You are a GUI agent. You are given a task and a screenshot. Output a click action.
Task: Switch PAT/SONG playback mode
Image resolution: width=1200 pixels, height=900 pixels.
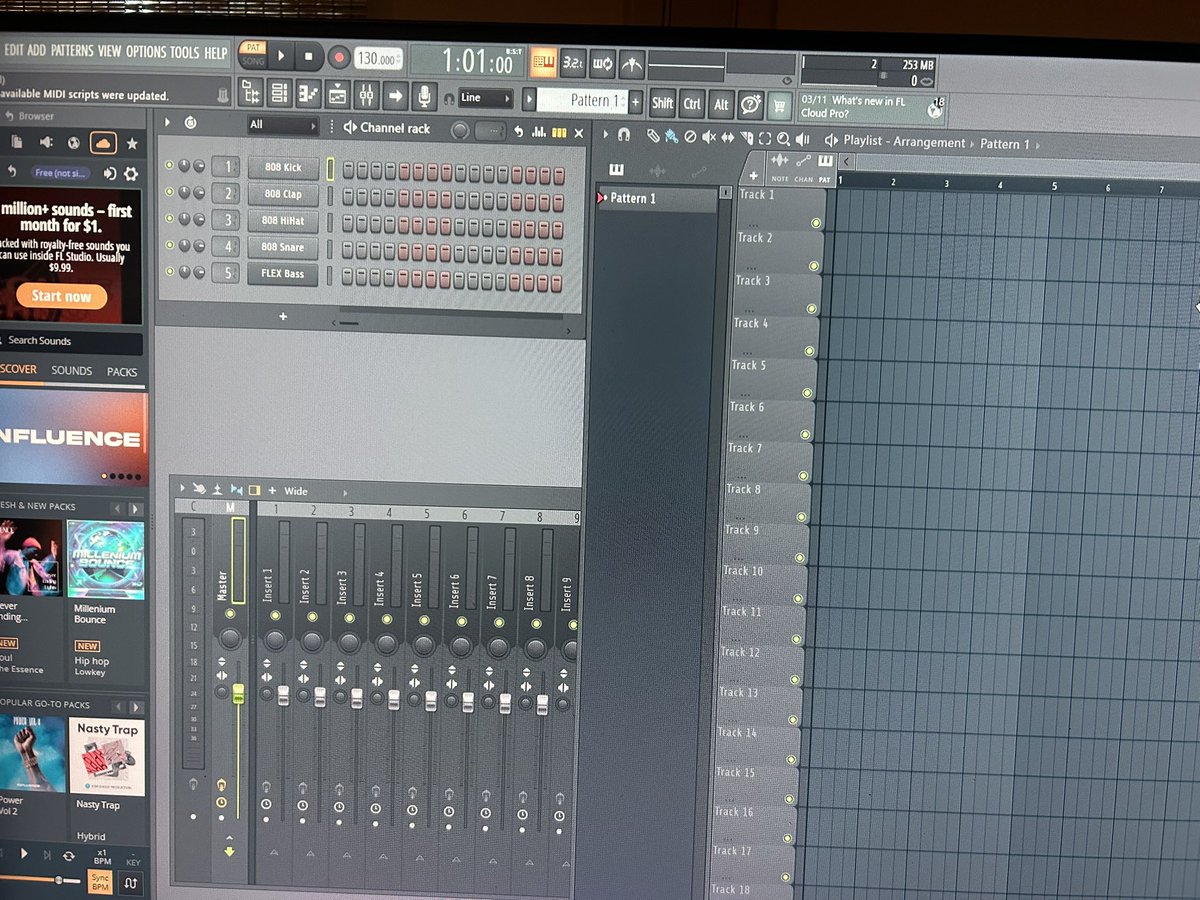click(254, 54)
